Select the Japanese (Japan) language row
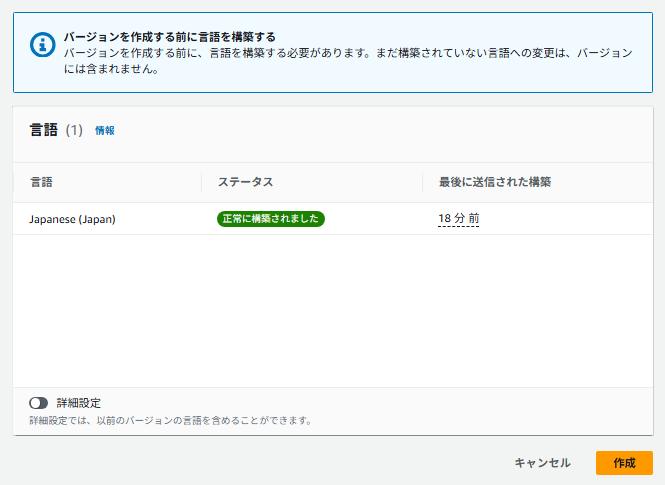Viewport: 665px width, 485px height. 72,219
